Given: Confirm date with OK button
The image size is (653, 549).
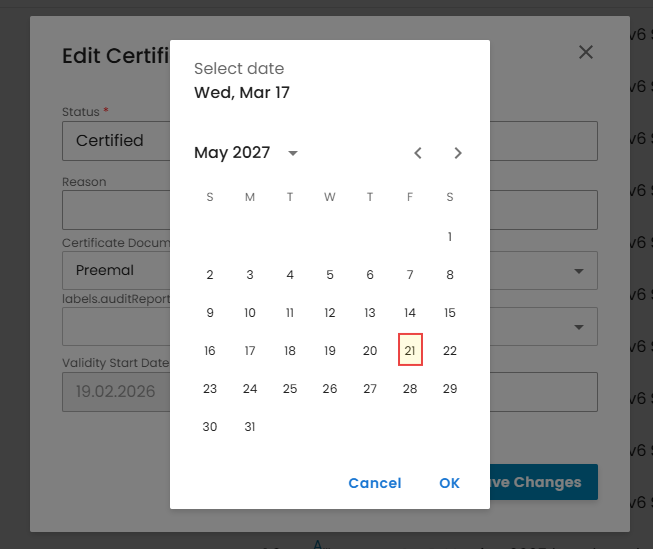Looking at the screenshot, I should pos(449,483).
